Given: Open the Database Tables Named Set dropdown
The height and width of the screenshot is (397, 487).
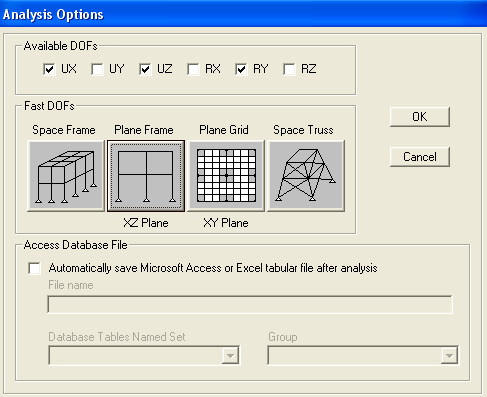Looking at the screenshot, I should click(230, 356).
